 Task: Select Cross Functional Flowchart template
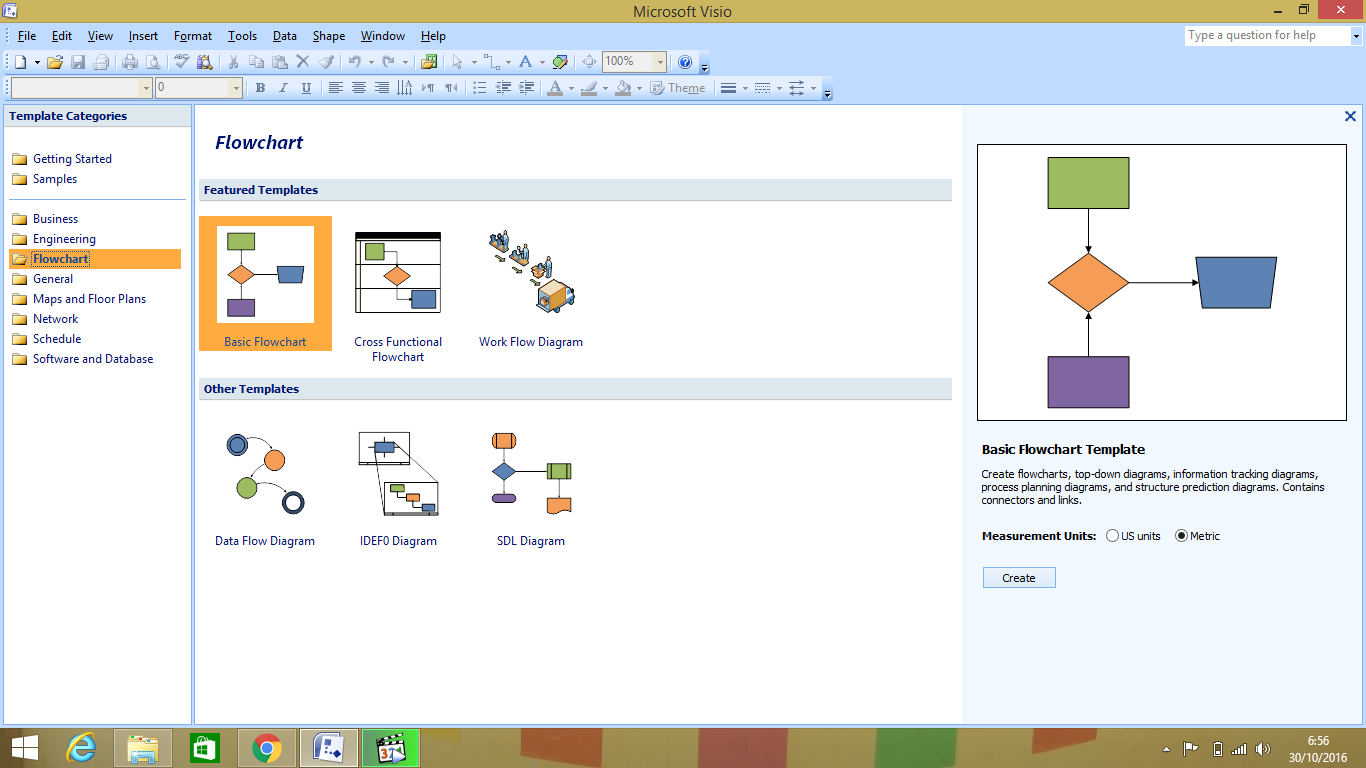coord(398,290)
